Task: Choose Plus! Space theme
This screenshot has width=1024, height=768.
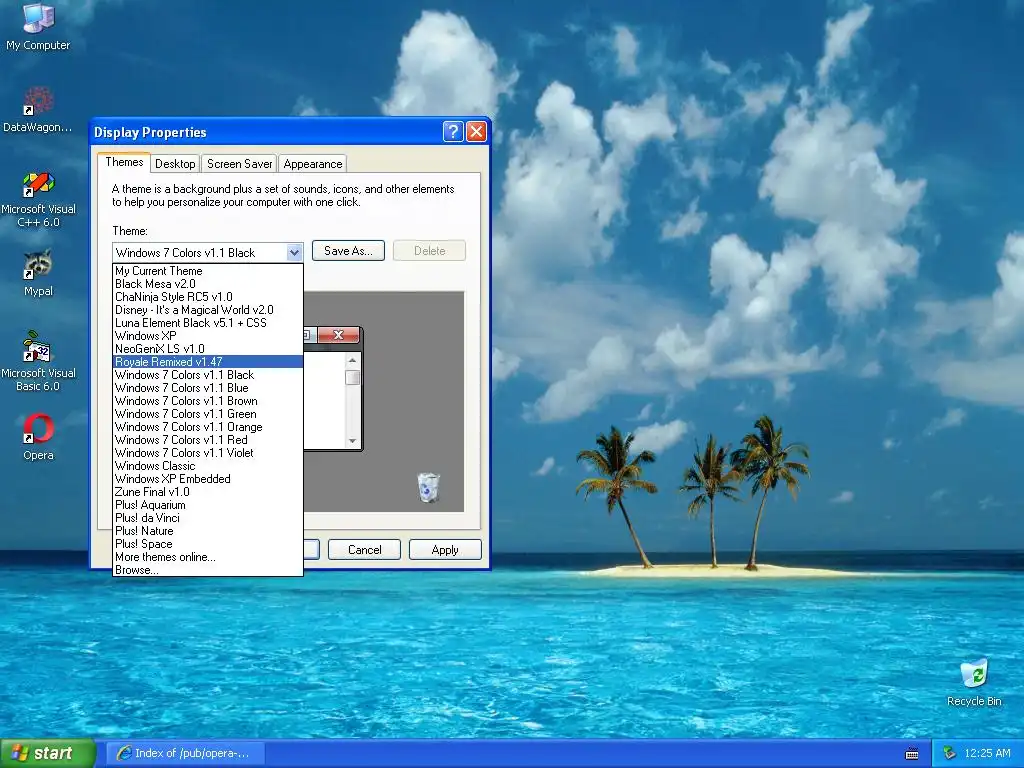Action: pyautogui.click(x=208, y=544)
